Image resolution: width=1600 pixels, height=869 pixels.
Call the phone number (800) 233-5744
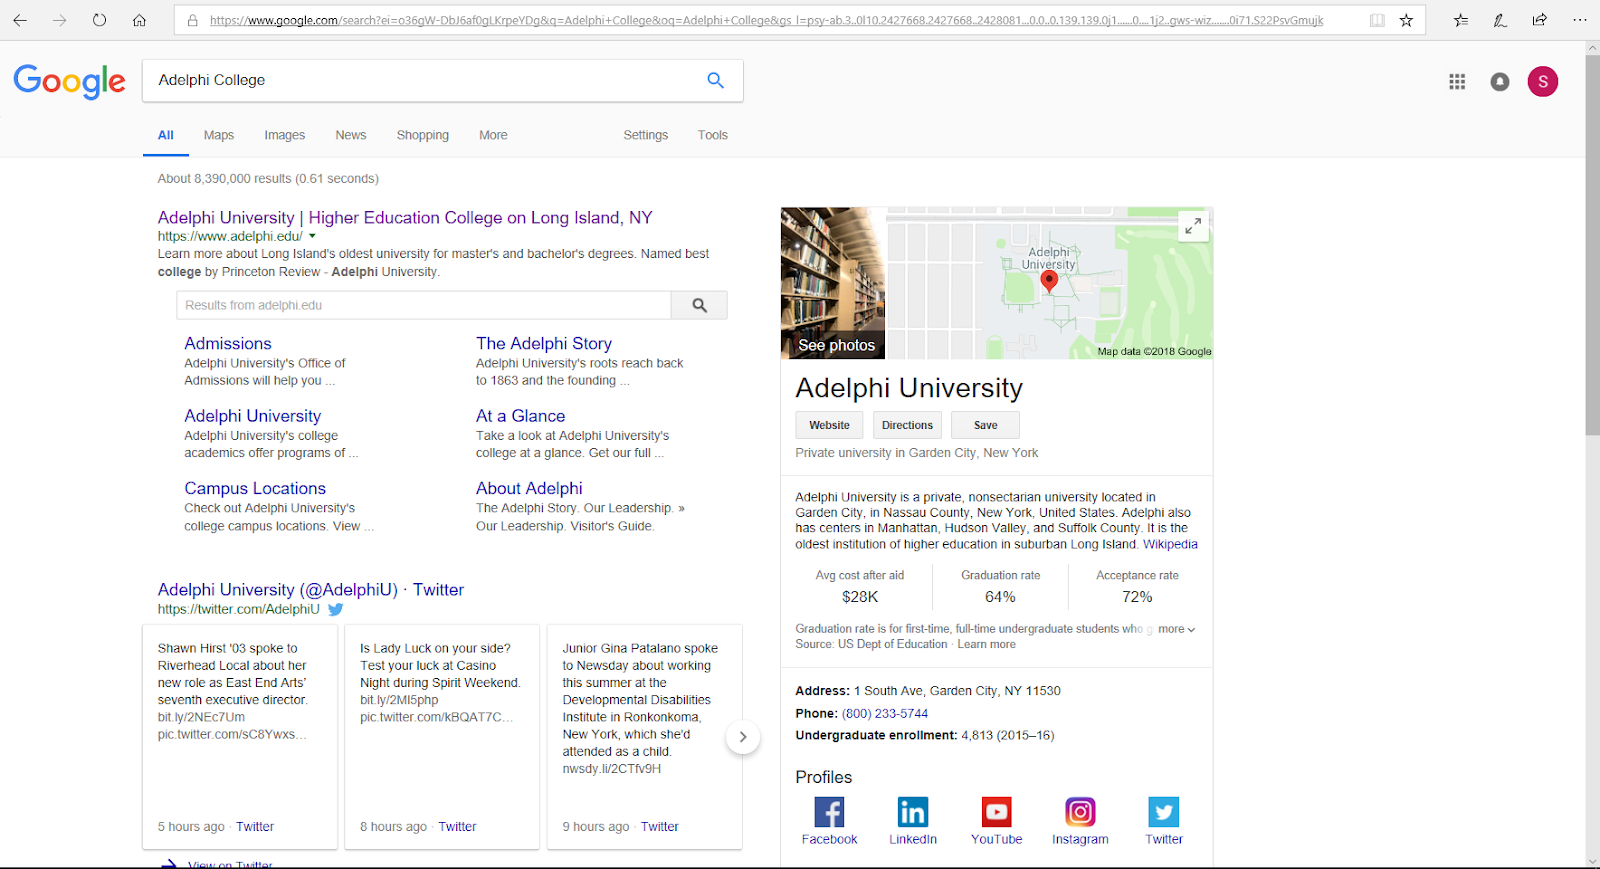[885, 714]
